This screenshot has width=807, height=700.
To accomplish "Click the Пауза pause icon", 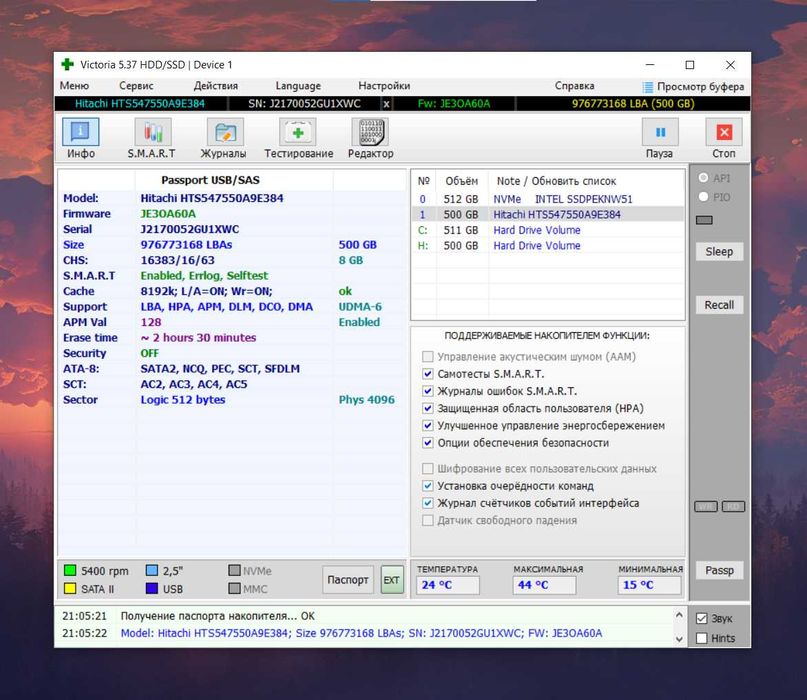I will [660, 132].
